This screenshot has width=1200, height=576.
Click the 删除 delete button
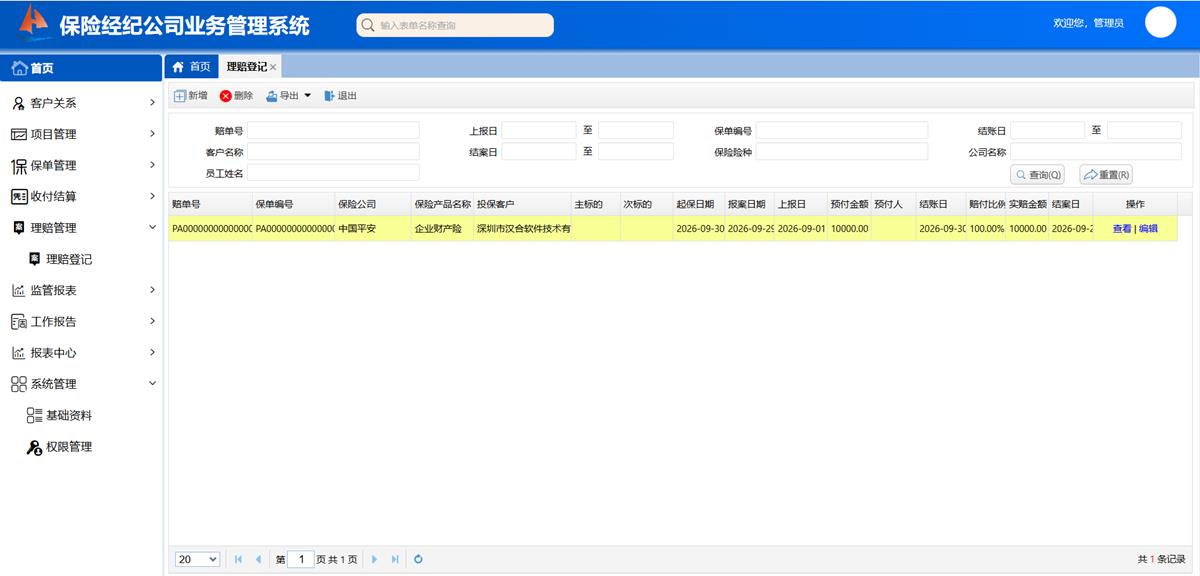tap(236, 96)
